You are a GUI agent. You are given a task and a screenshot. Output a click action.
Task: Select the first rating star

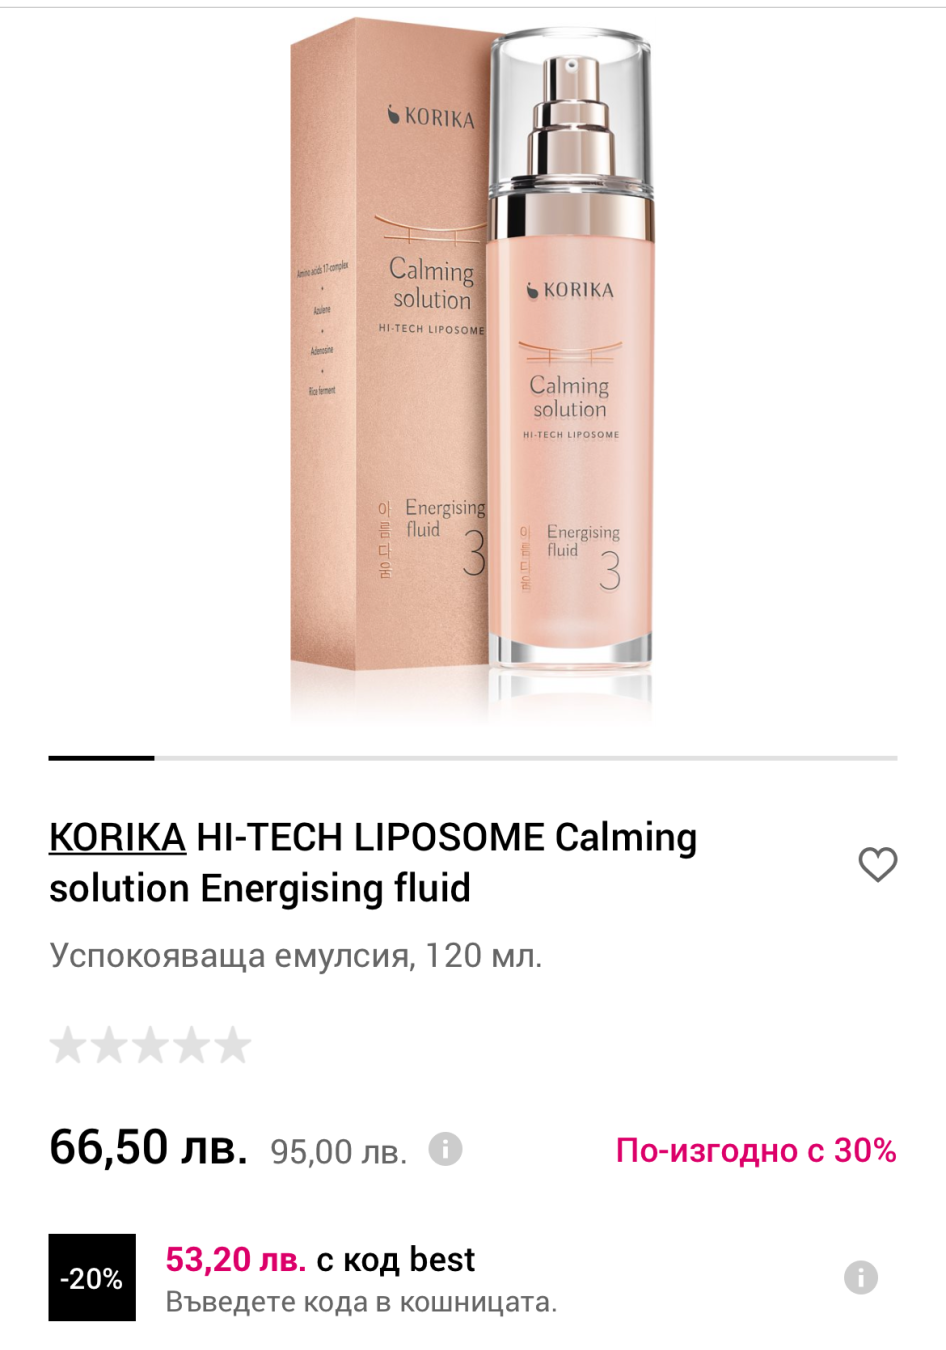pos(68,1045)
